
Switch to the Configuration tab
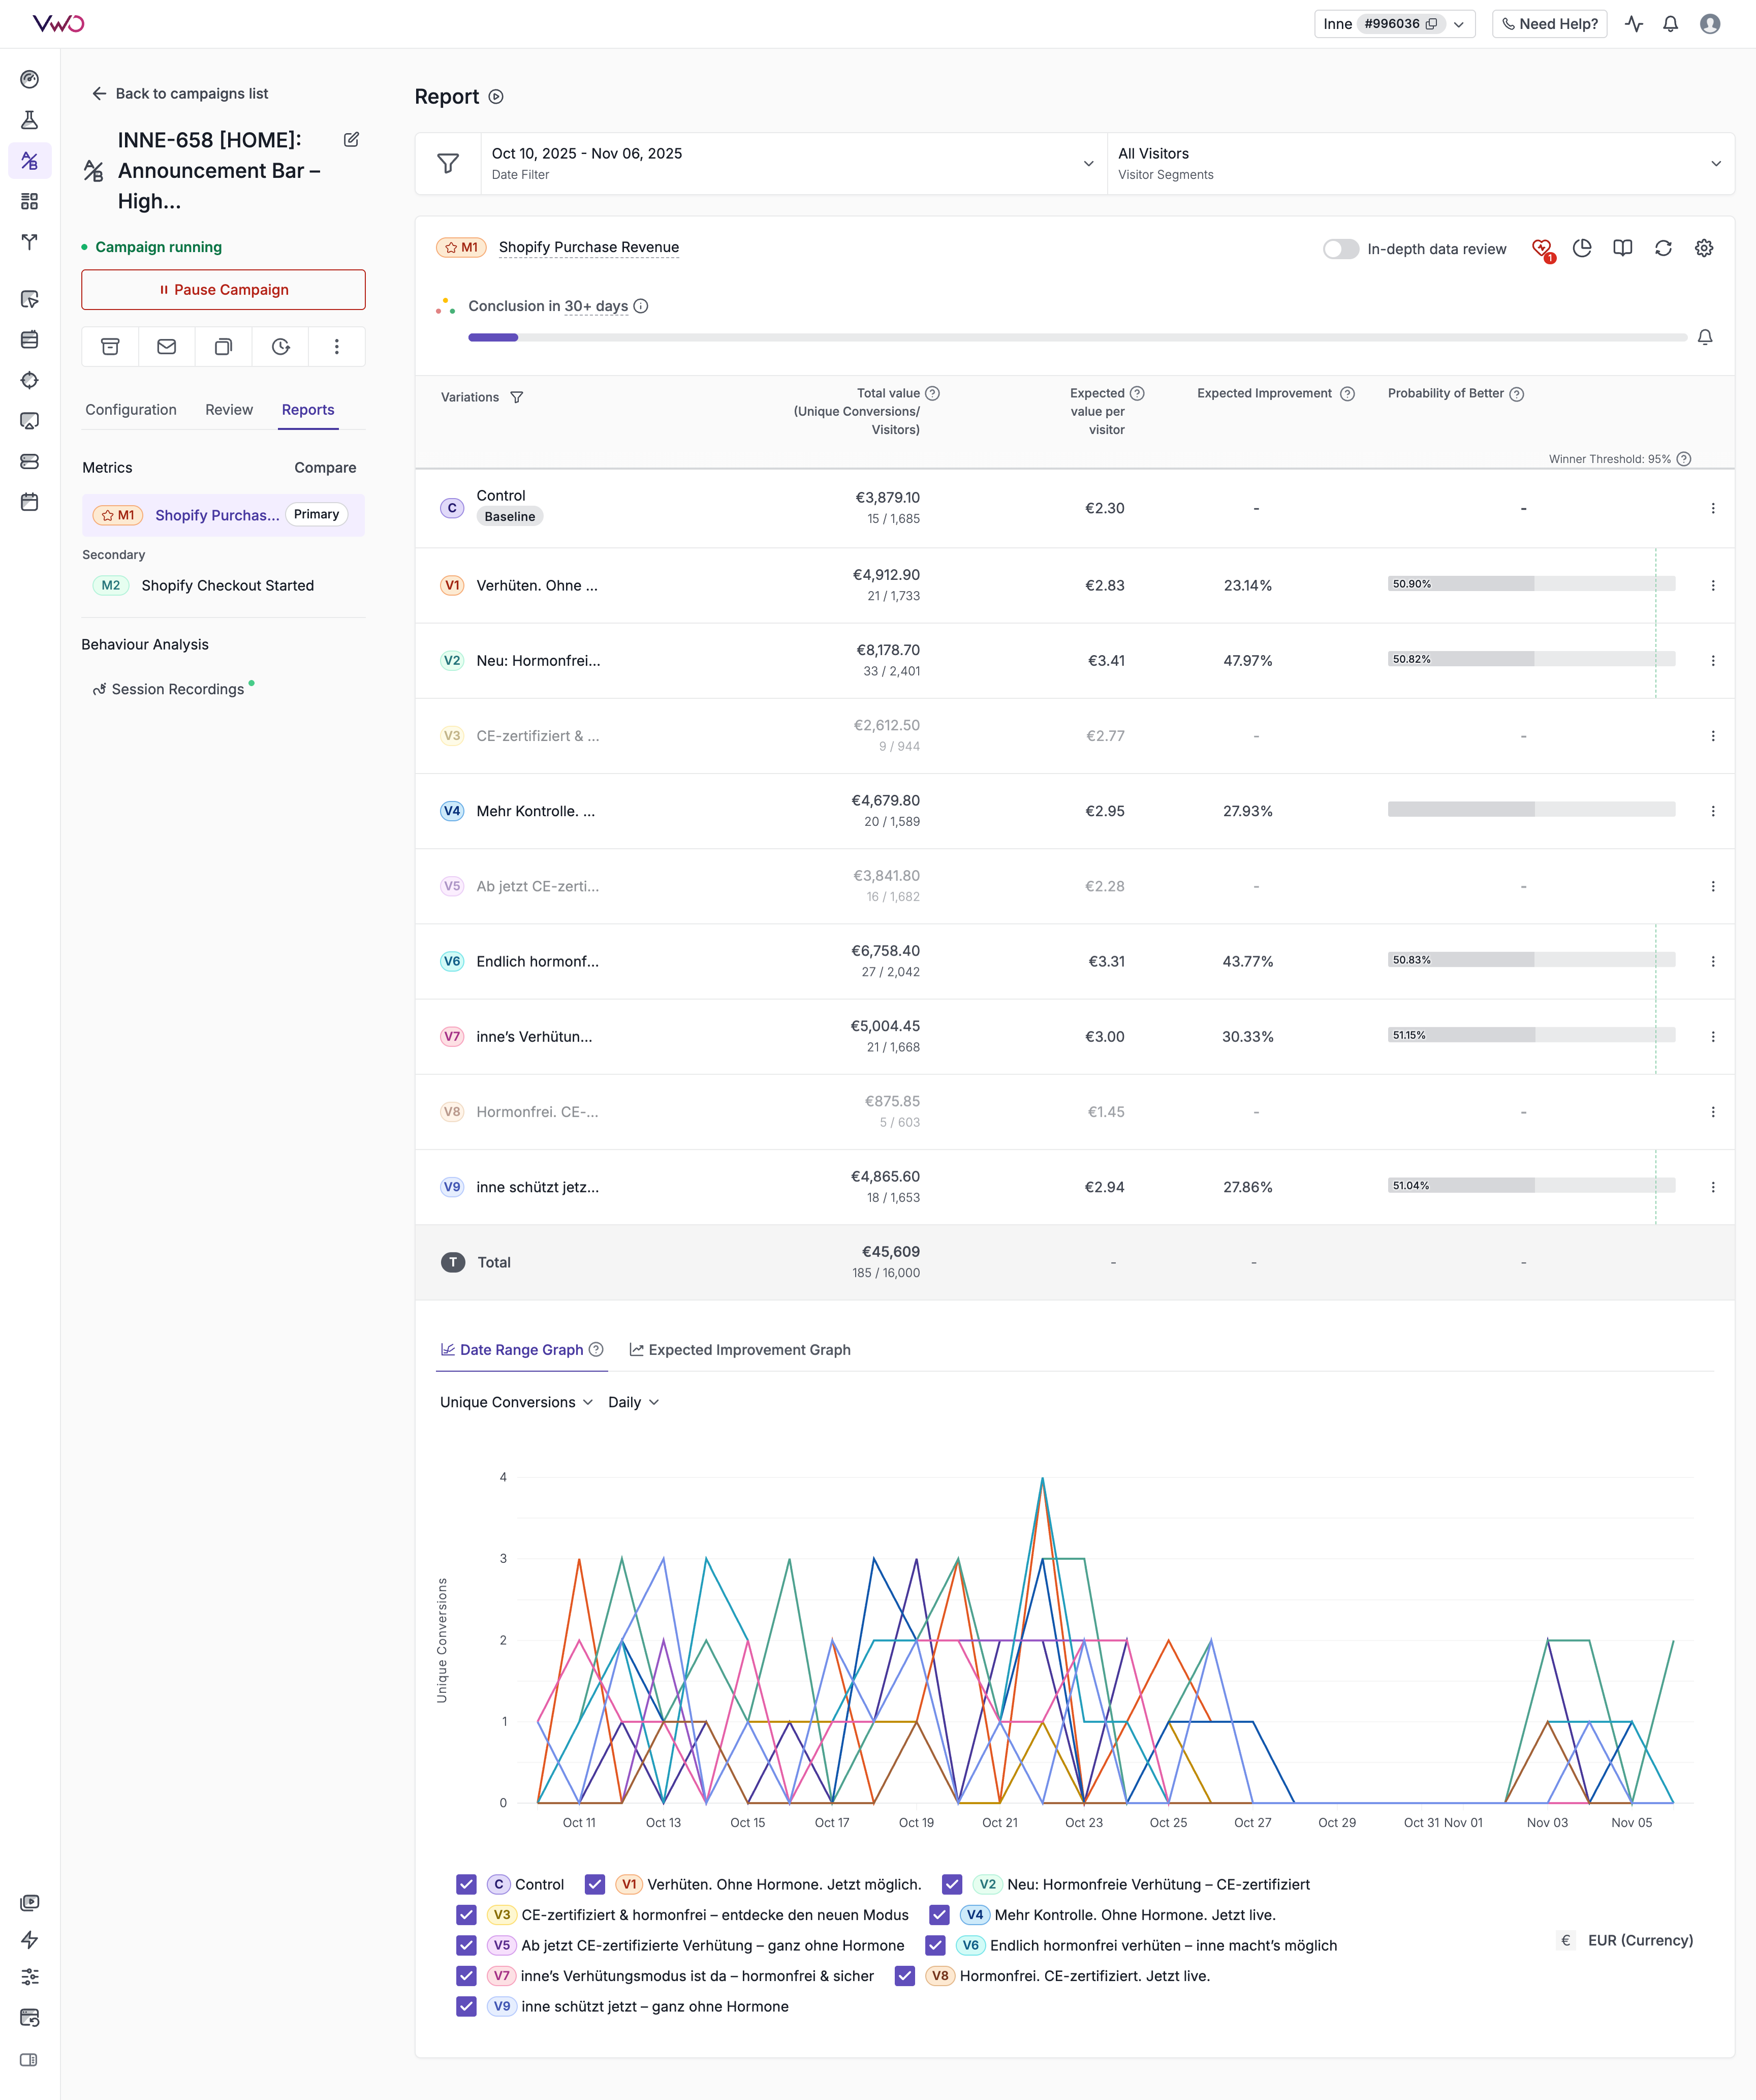[131, 410]
